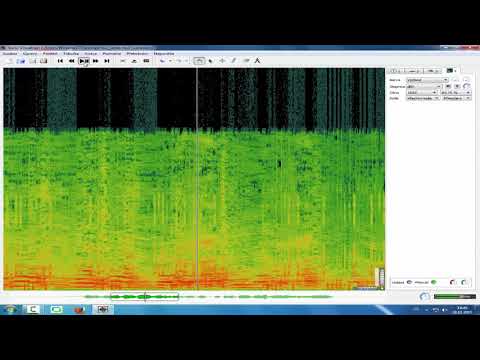
Task: Select the move/edit cross tool
Action: point(222,61)
